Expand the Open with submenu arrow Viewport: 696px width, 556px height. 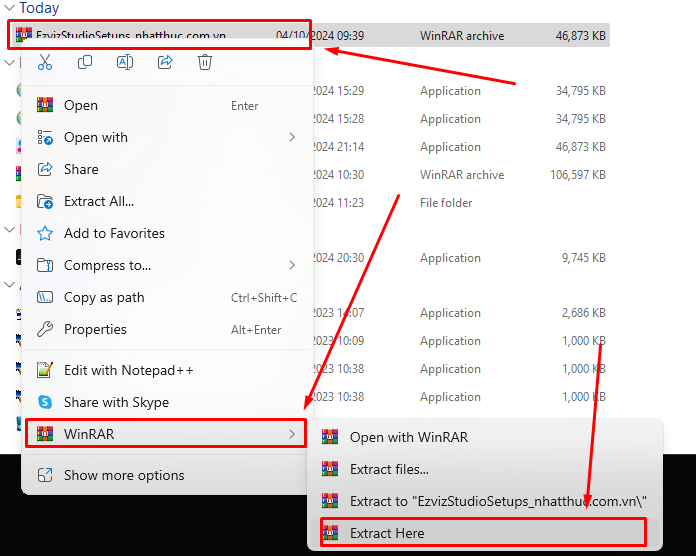pos(292,138)
